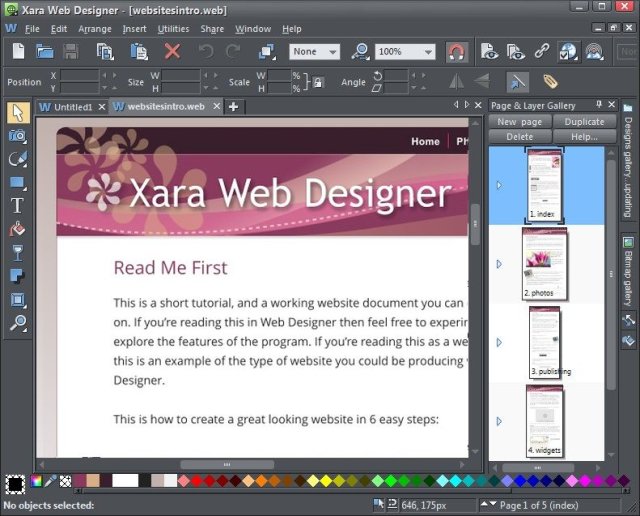Open the zoom percentage dropdown
Viewport: 640px width, 516px height.
pos(427,51)
